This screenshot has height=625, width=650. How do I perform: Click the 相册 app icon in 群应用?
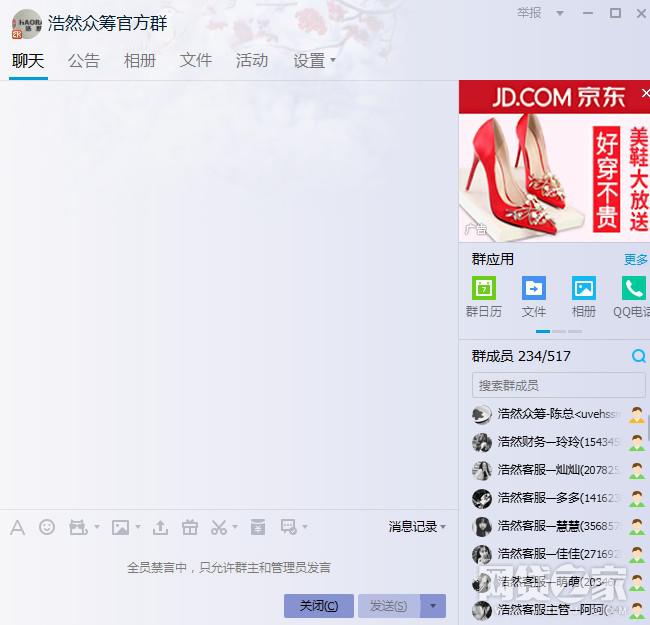(584, 289)
